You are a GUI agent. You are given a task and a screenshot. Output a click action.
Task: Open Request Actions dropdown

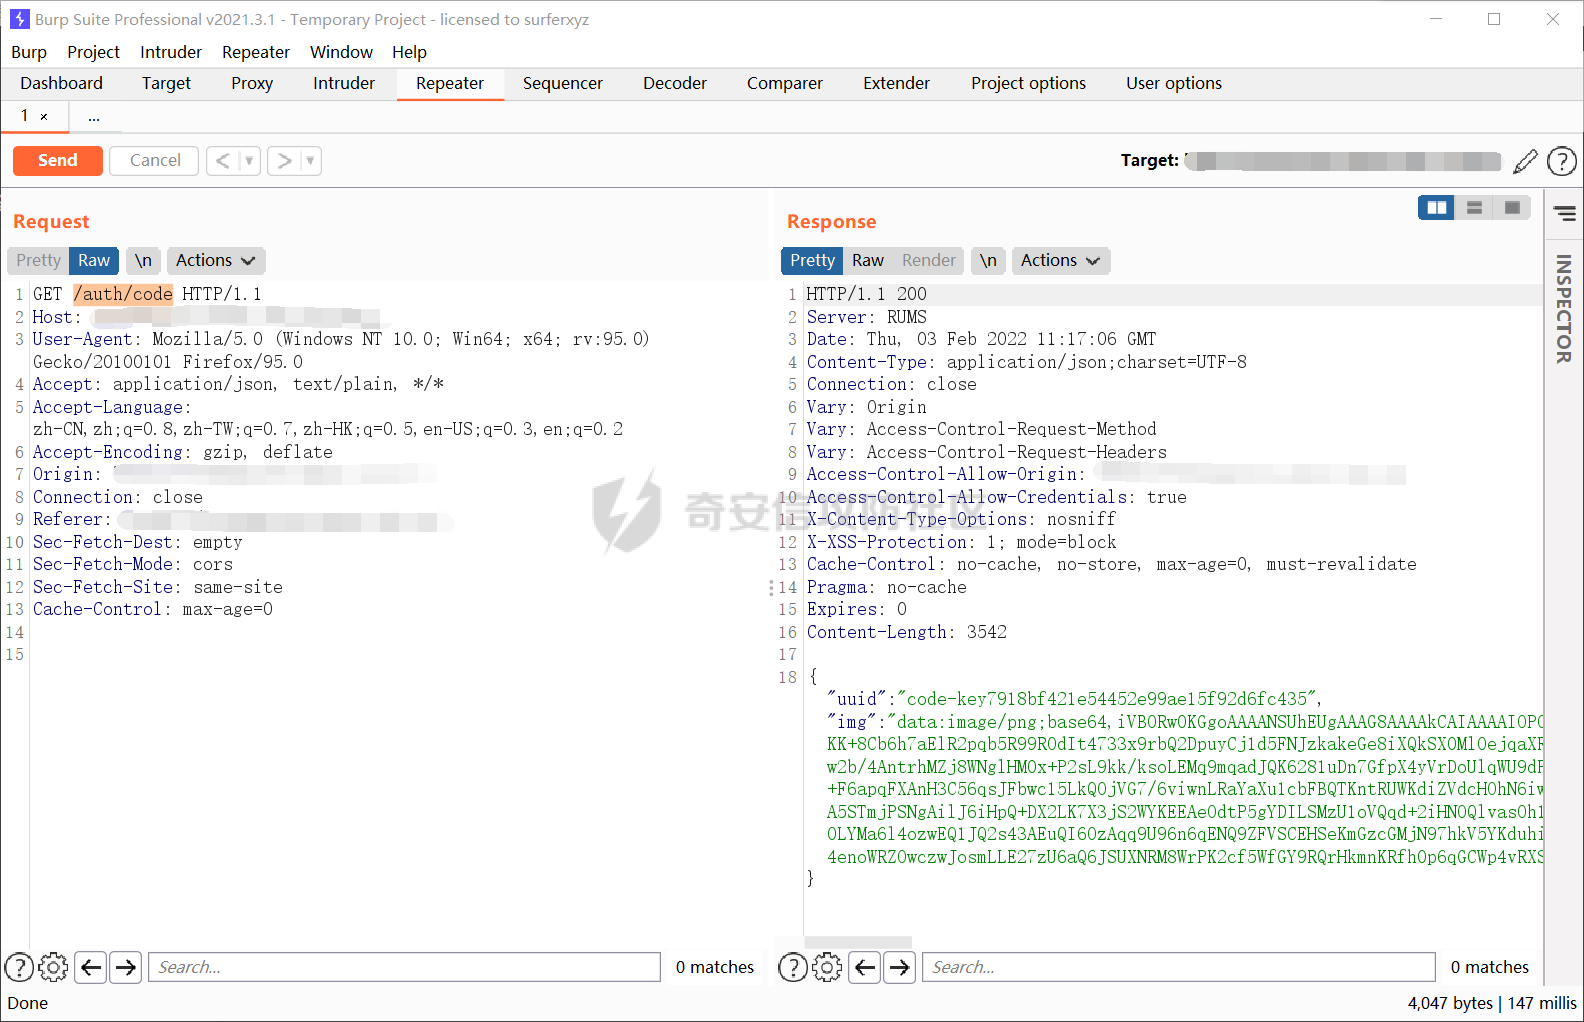point(215,261)
